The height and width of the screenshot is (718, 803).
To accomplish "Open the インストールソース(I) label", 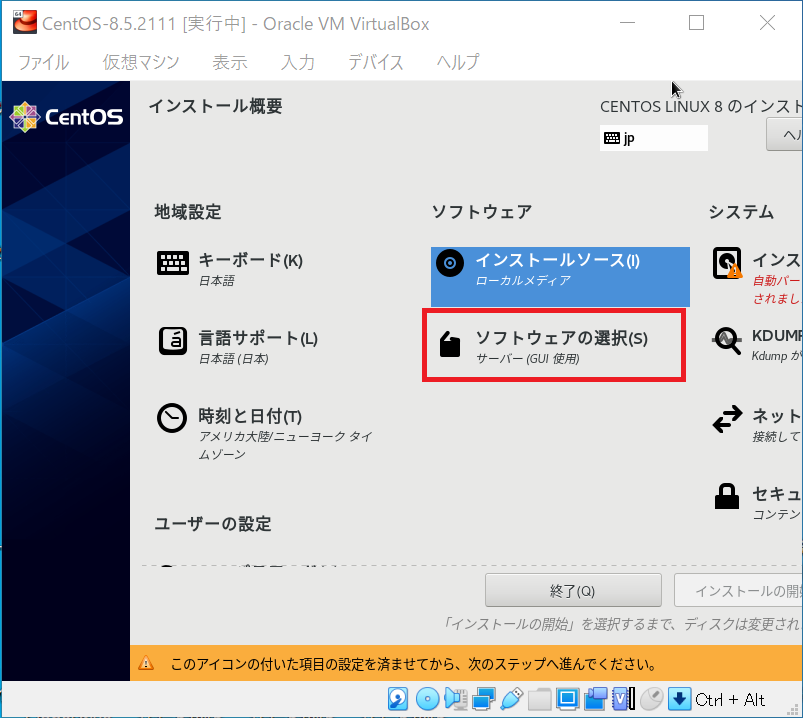I will tap(558, 260).
